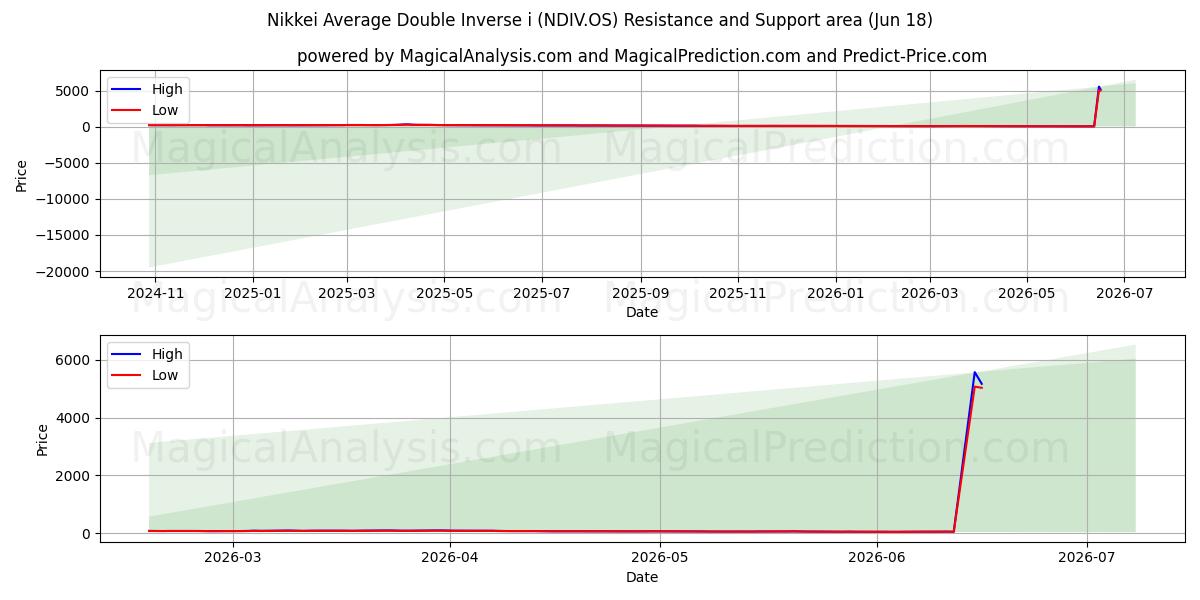The height and width of the screenshot is (600, 1200).
Task: Click the '2026-03' tick label on top chart
Action: click(929, 295)
